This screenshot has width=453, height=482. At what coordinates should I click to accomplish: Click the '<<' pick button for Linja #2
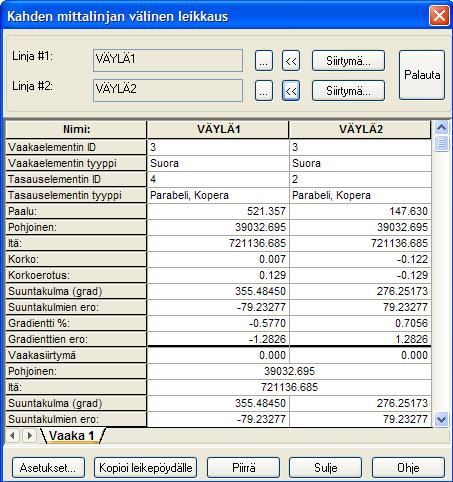291,91
